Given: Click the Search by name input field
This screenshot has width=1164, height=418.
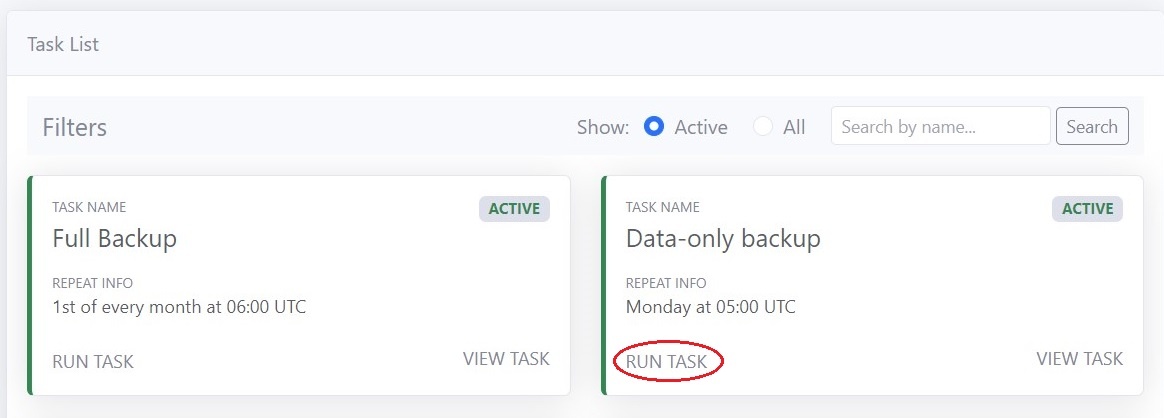Looking at the screenshot, I should (940, 127).
